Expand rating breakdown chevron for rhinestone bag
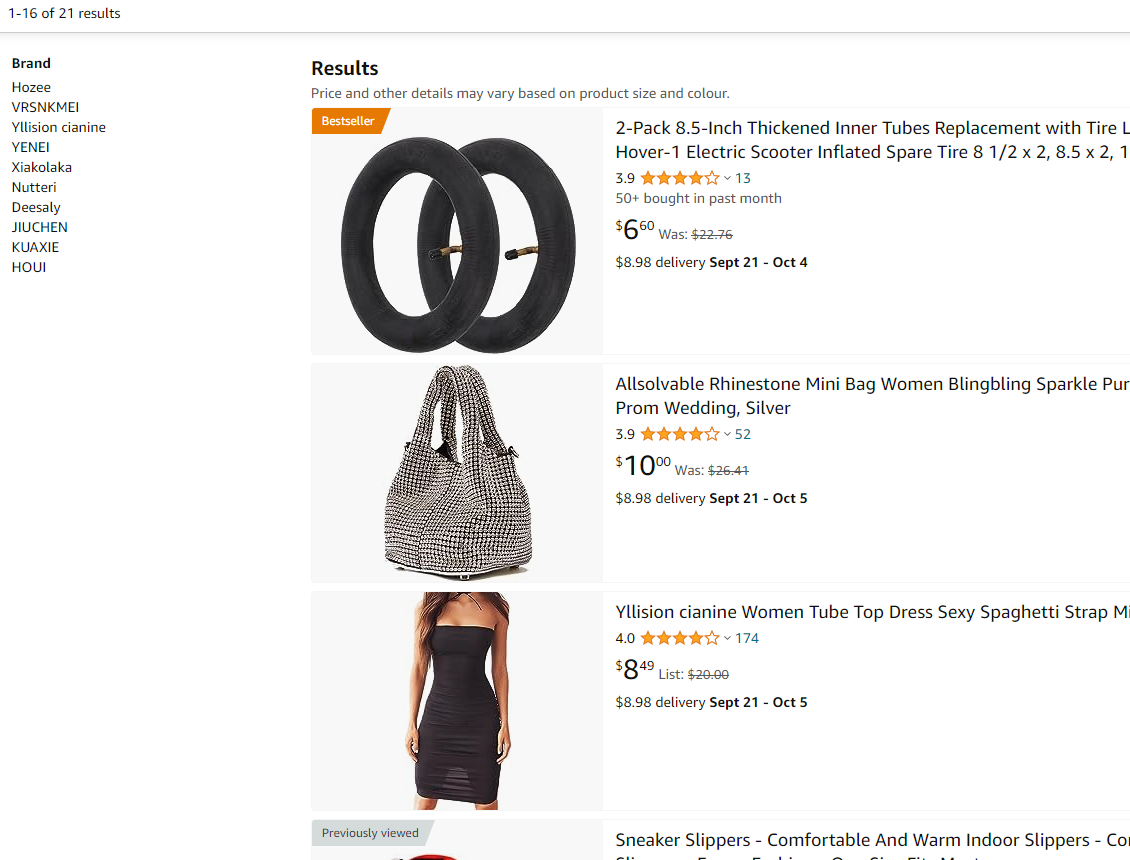Screen dimensions: 1130x860 [727, 435]
